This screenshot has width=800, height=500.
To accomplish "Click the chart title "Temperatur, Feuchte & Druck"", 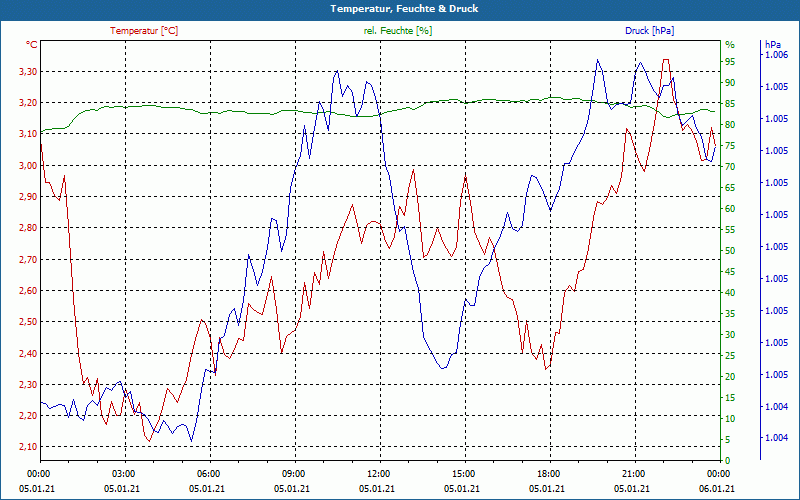I will [404, 9].
